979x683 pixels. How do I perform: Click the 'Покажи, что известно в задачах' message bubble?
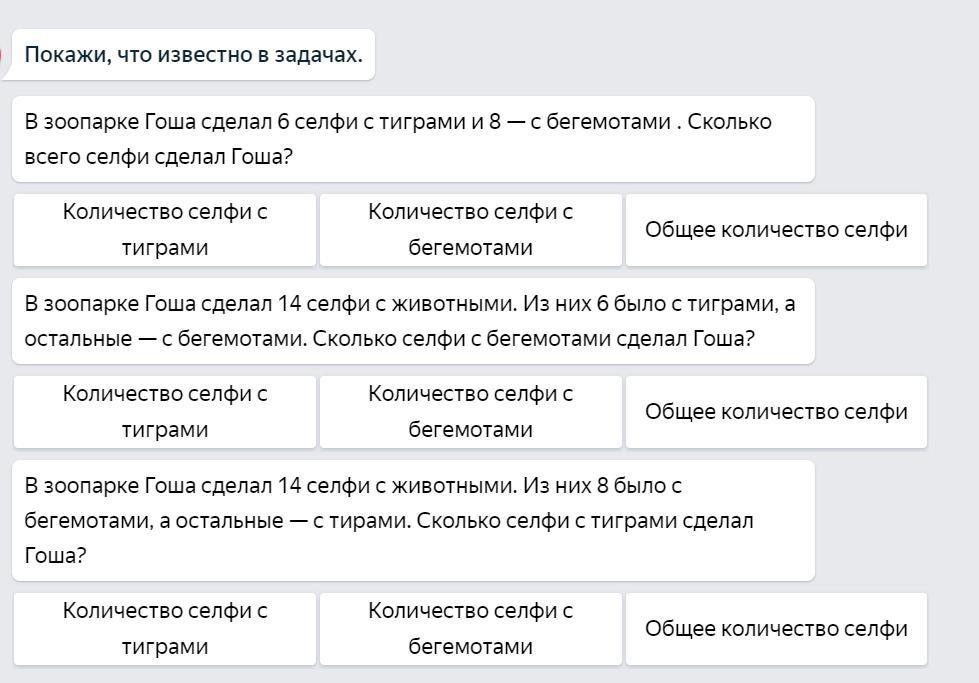click(x=193, y=54)
